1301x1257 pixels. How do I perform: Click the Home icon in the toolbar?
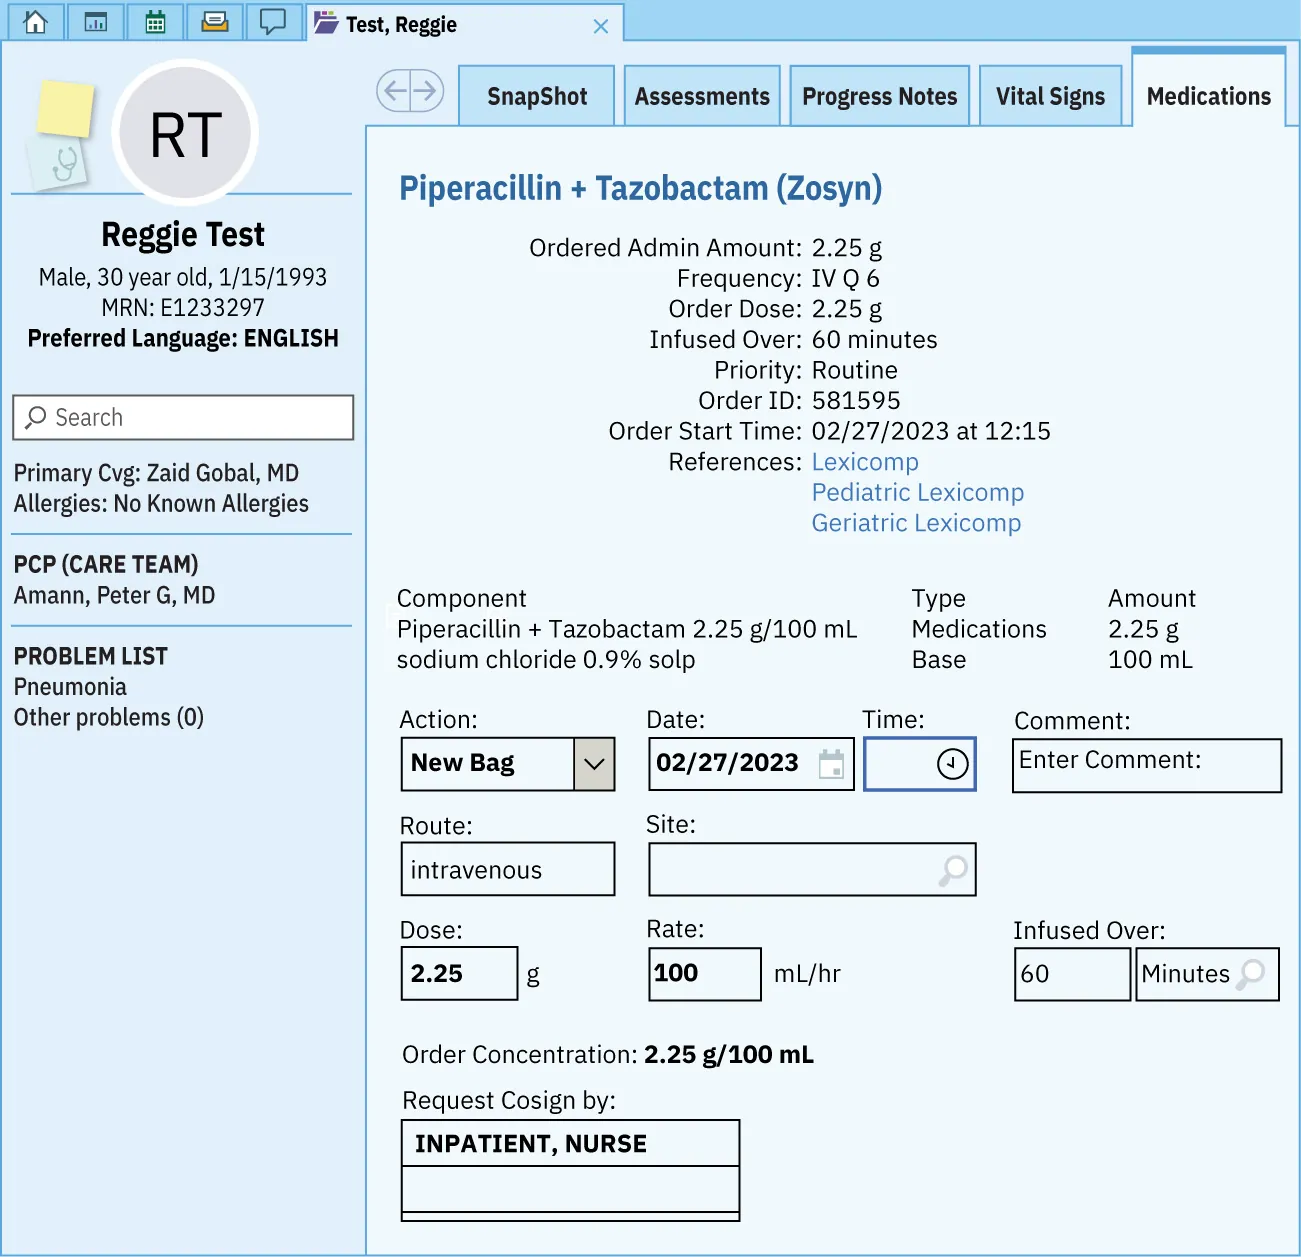point(35,21)
